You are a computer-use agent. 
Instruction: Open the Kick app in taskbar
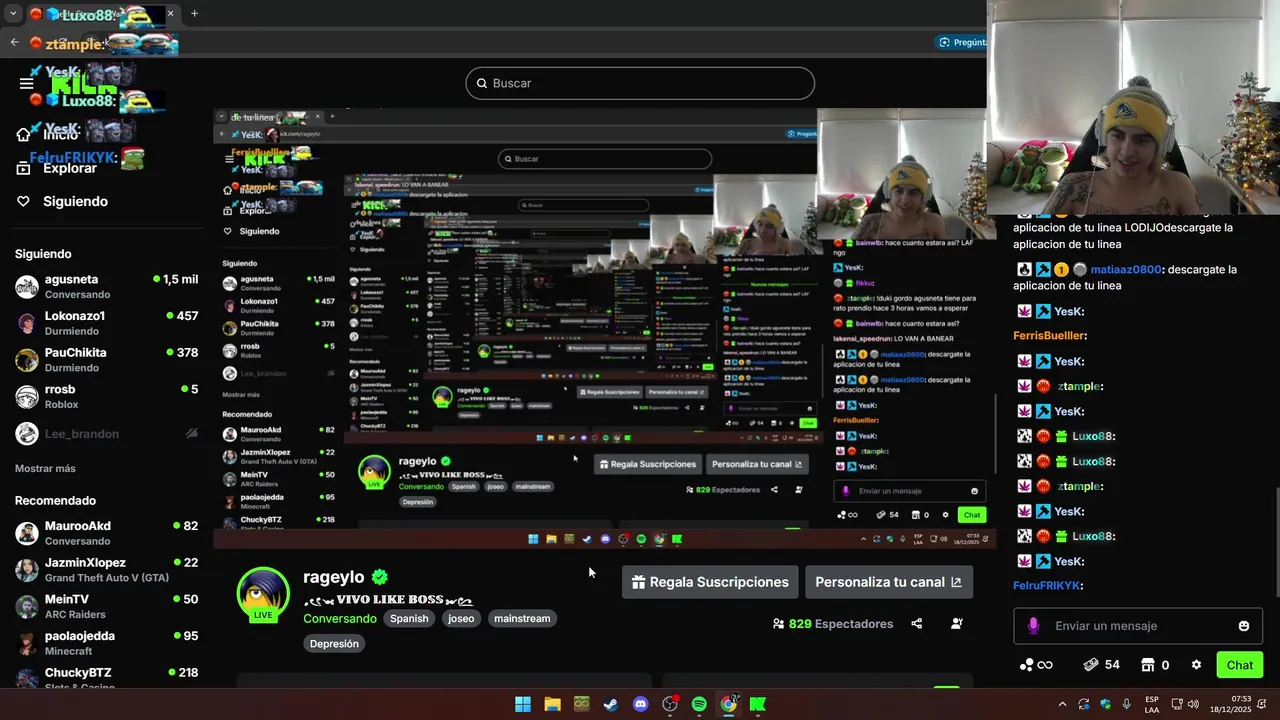point(758,704)
